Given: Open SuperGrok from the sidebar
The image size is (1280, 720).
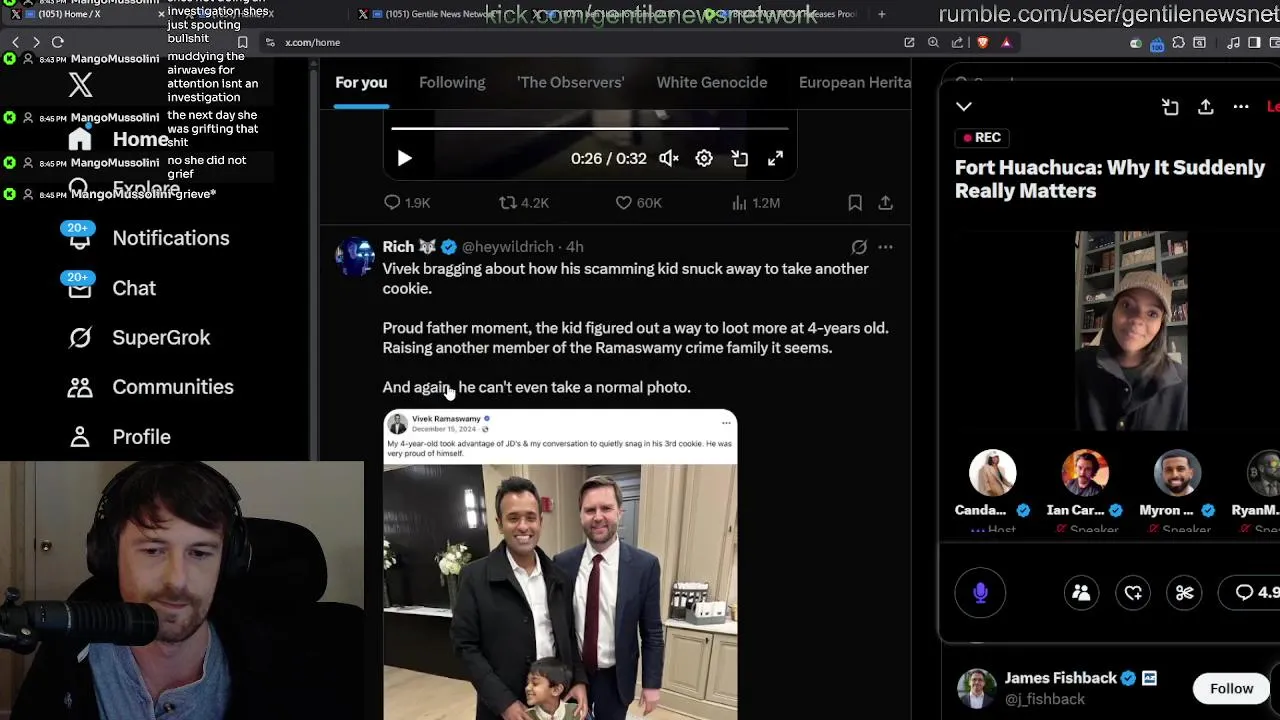Looking at the screenshot, I should pyautogui.click(x=138, y=338).
